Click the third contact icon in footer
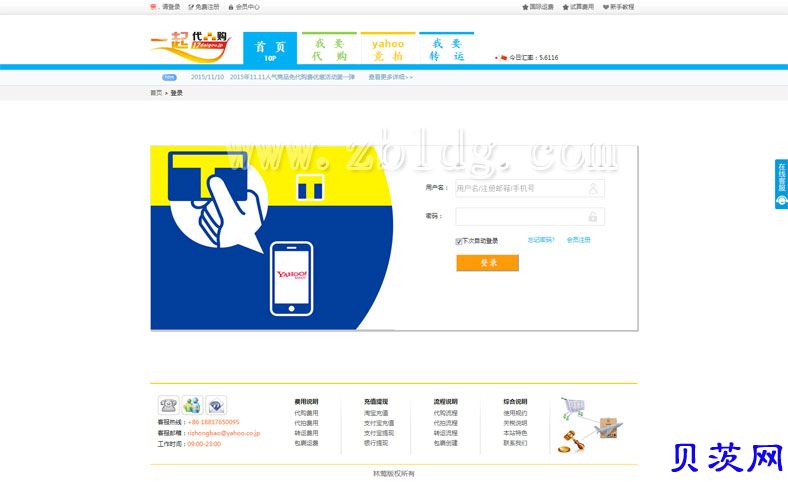788x482 pixels. (216, 405)
